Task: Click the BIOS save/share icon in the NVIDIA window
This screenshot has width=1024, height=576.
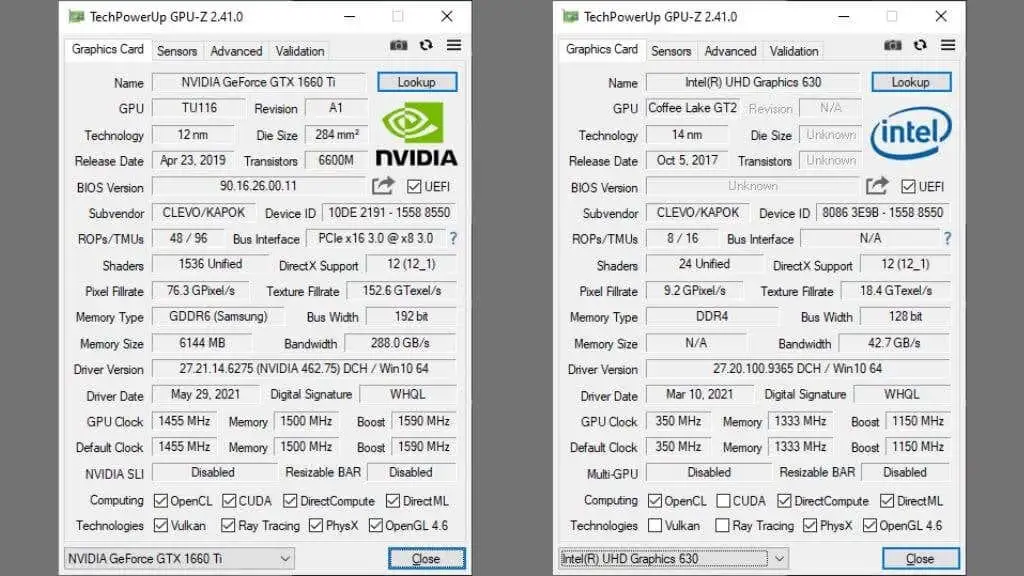Action: [383, 186]
